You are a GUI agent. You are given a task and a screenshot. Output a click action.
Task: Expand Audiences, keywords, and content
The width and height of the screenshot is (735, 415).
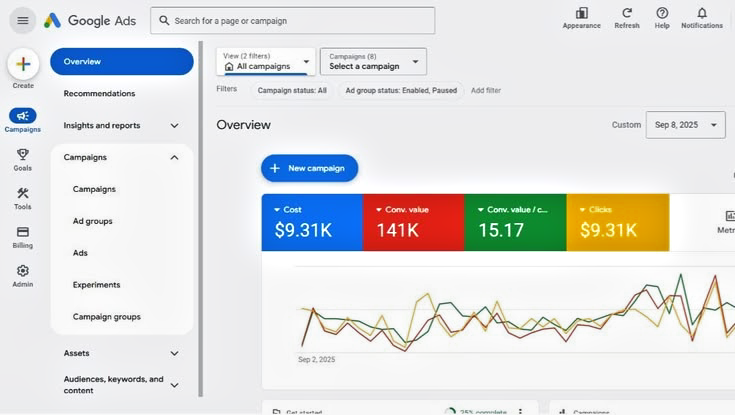click(174, 385)
